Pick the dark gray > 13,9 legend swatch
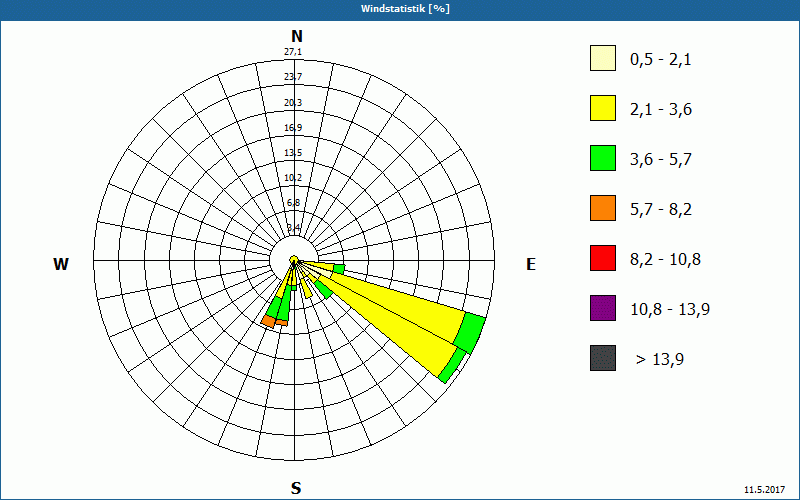The image size is (800, 500). pos(603,358)
